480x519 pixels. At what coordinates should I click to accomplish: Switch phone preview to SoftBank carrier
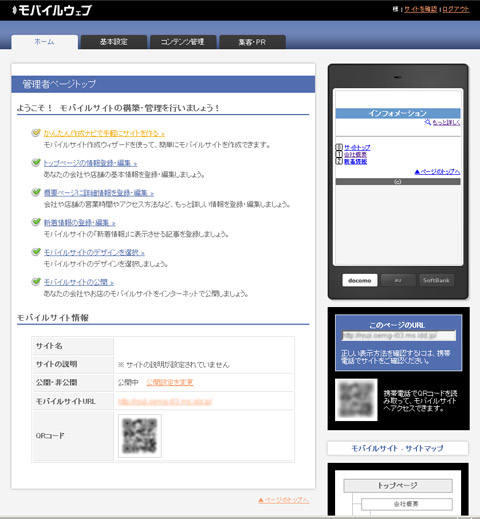point(436,280)
